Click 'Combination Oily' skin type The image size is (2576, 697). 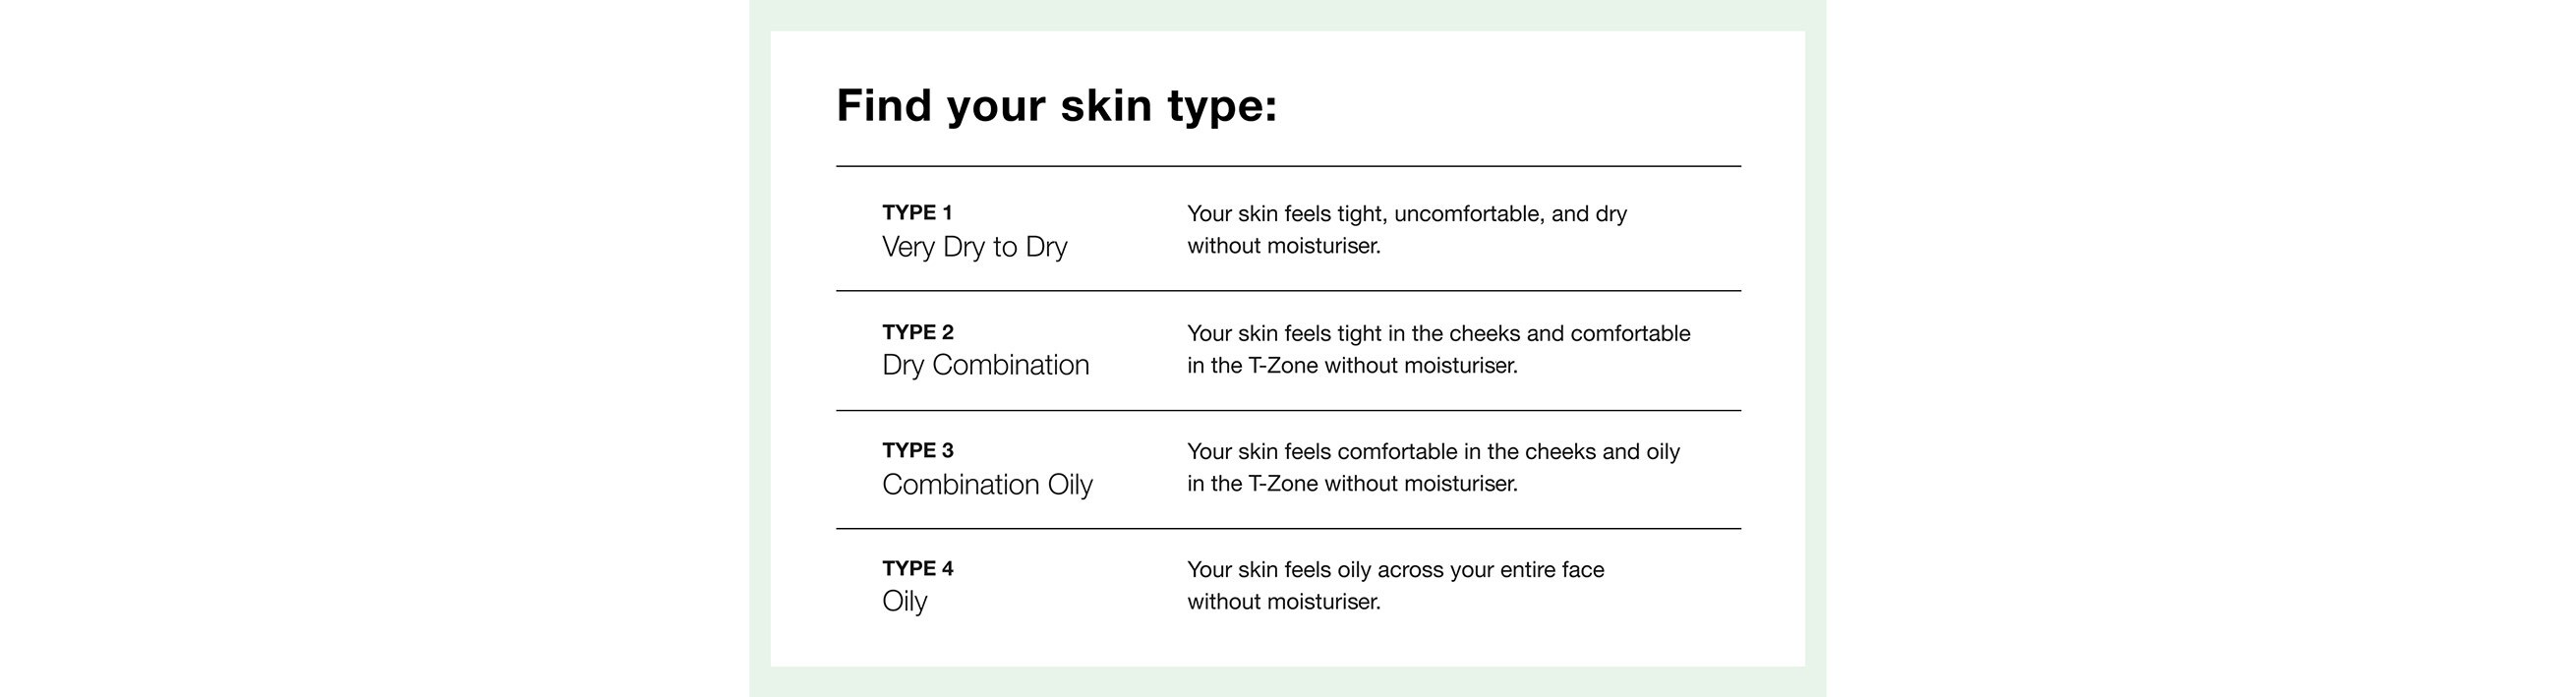987,484
